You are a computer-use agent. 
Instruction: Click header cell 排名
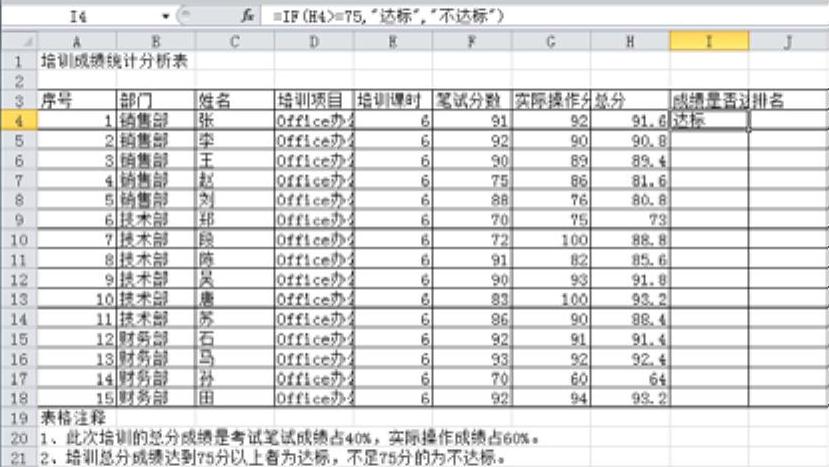[788, 100]
